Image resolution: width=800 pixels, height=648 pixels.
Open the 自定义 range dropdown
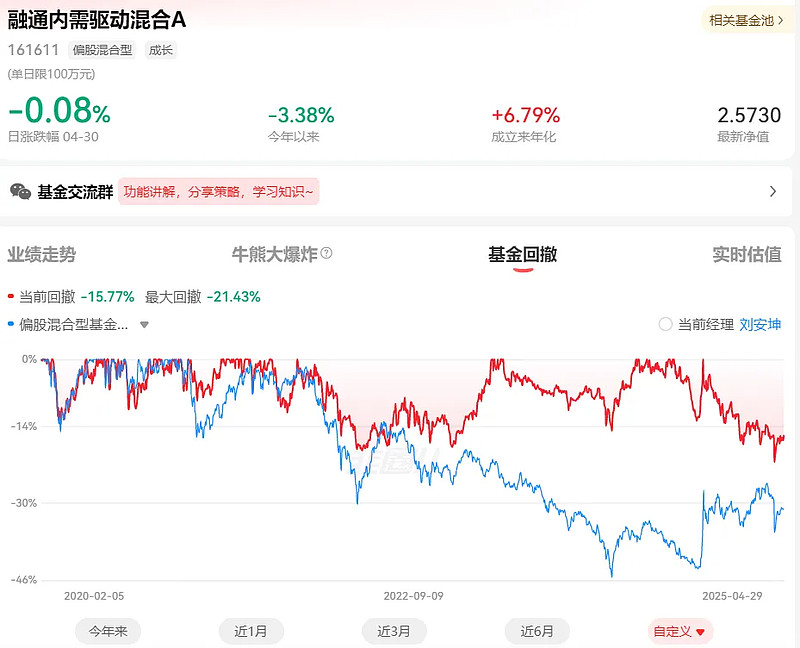click(680, 631)
